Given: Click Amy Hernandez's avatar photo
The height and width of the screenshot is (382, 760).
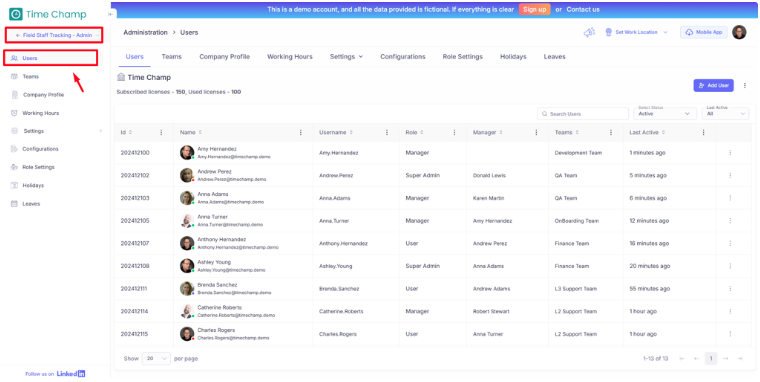Looking at the screenshot, I should [x=187, y=153].
